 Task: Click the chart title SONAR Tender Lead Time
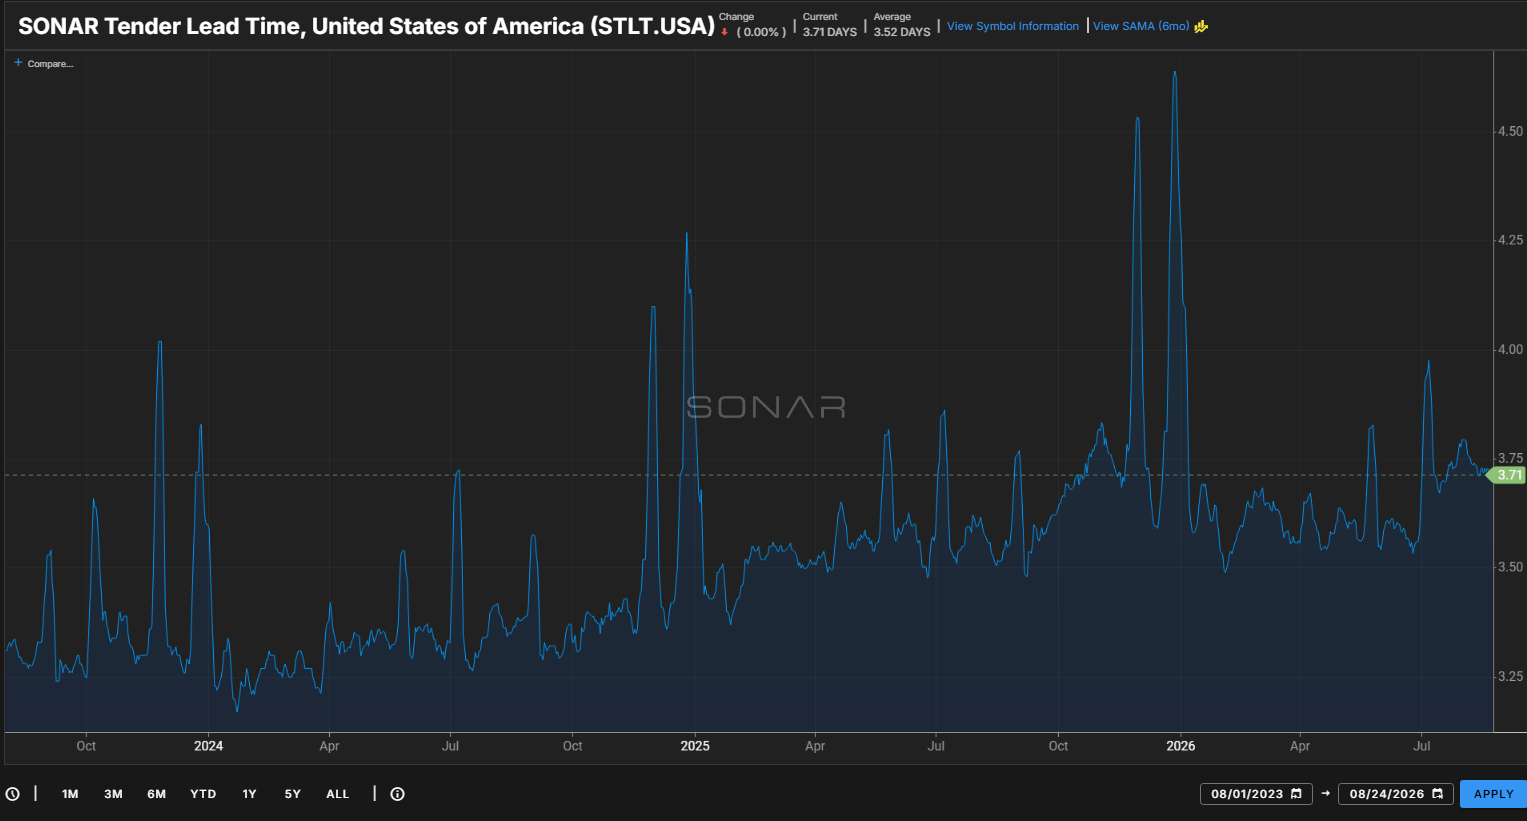point(366,26)
